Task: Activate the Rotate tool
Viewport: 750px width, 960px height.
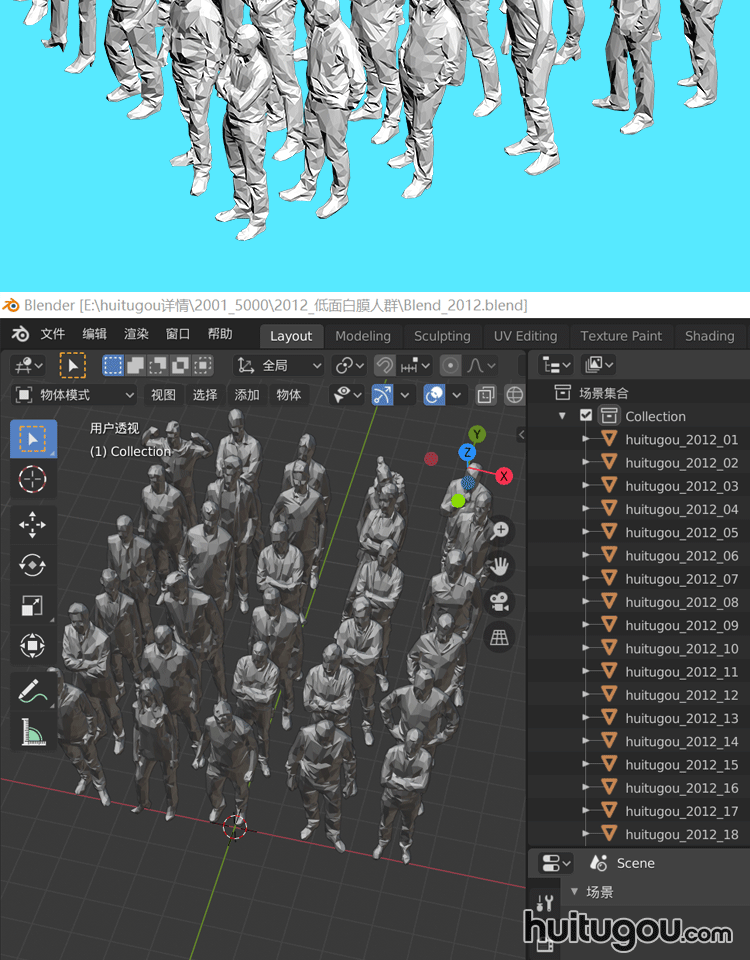Action: (33, 565)
